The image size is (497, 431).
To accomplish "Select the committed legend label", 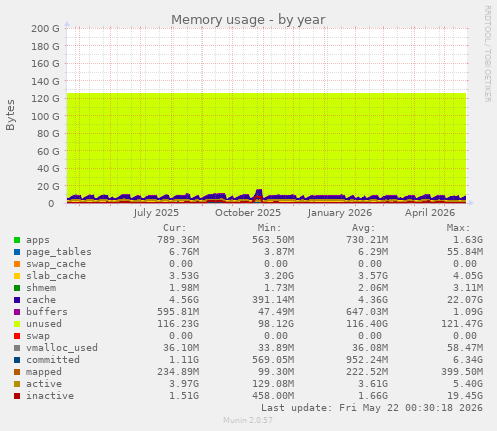I will click(x=53, y=360).
